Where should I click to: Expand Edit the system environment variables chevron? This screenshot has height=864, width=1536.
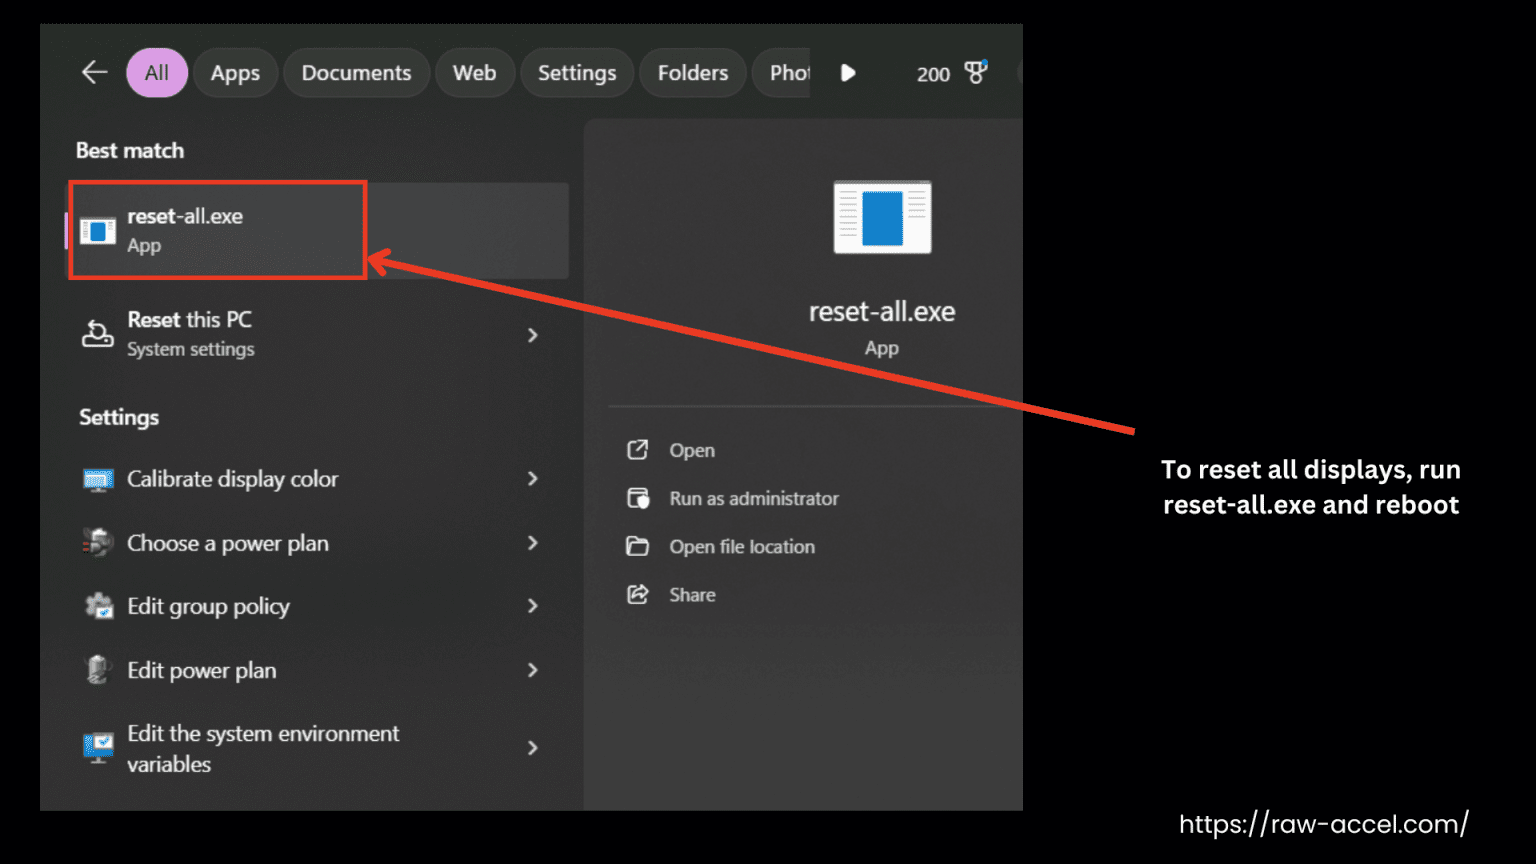(533, 748)
